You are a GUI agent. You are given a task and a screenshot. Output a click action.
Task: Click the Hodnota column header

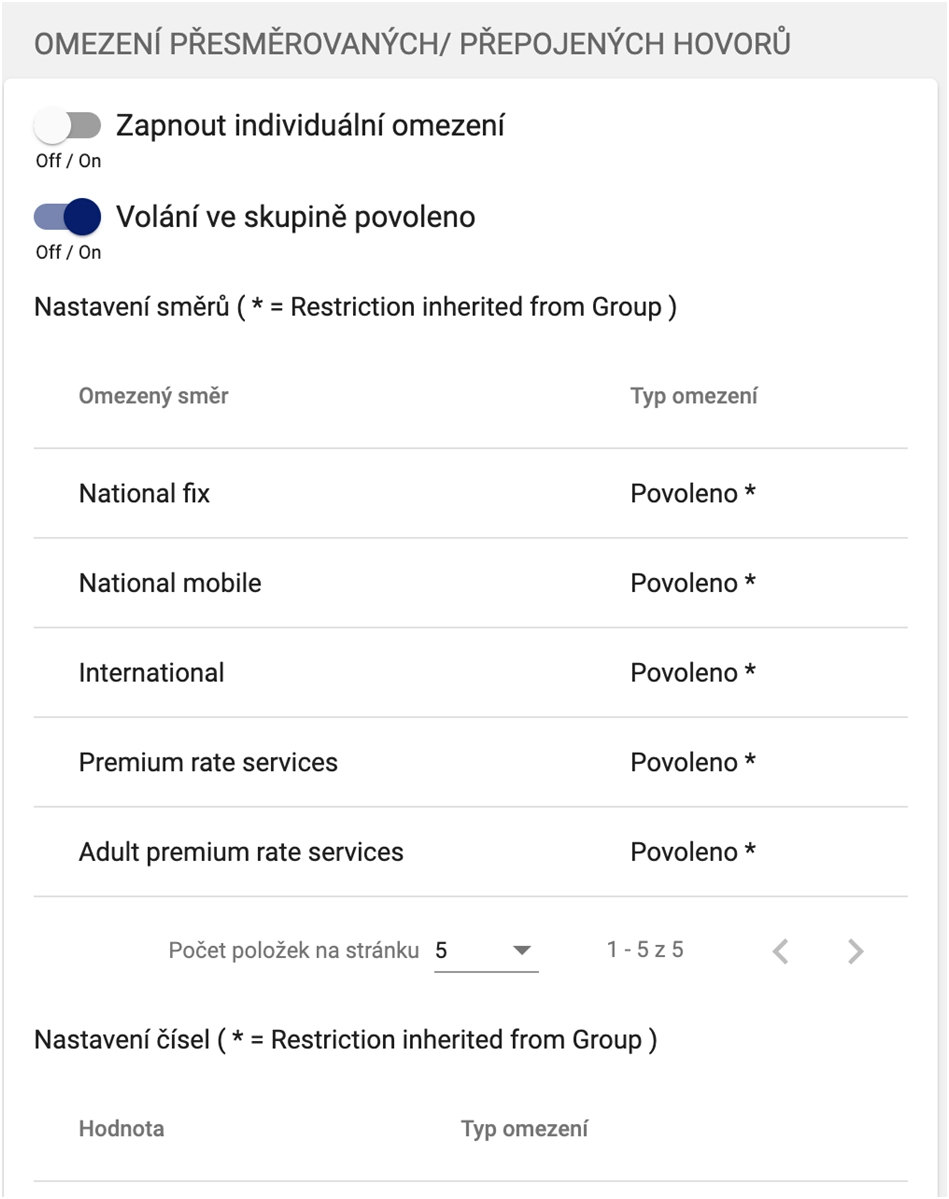[x=121, y=1129]
